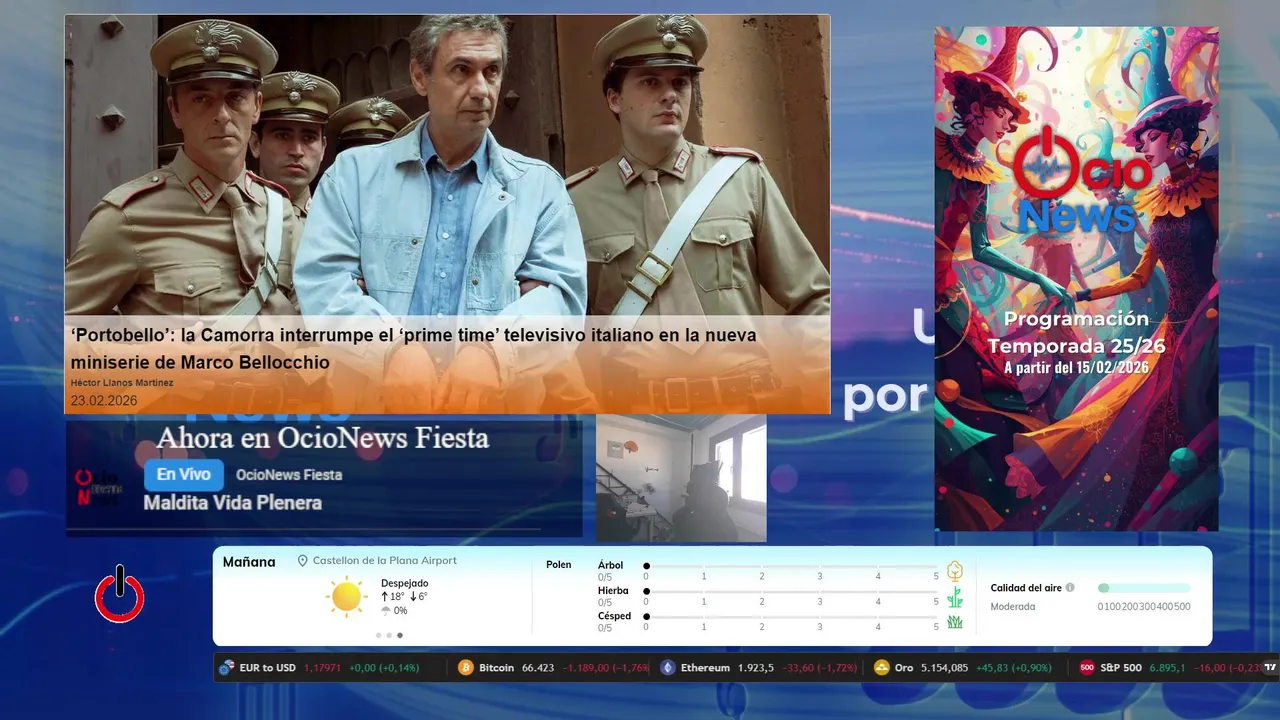The image size is (1280, 720).
Task: Click the Hierba pollen level slider
Action: [792, 592]
